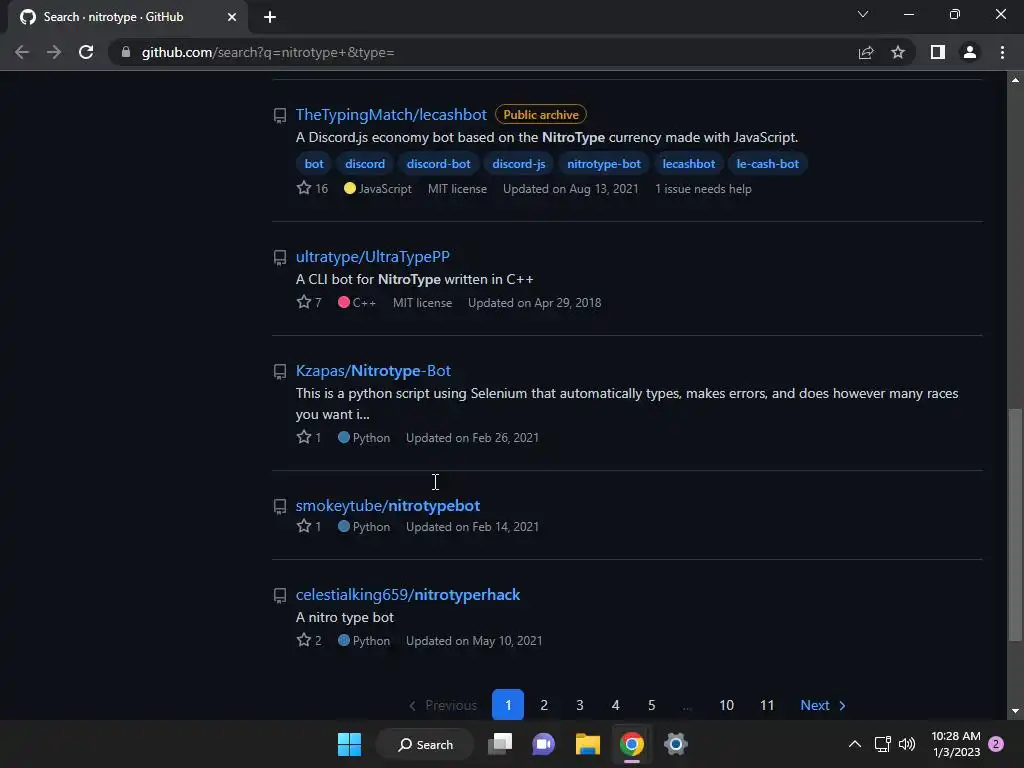Click the scrollbar down arrow
This screenshot has height=768, width=1024.
[x=1015, y=711]
